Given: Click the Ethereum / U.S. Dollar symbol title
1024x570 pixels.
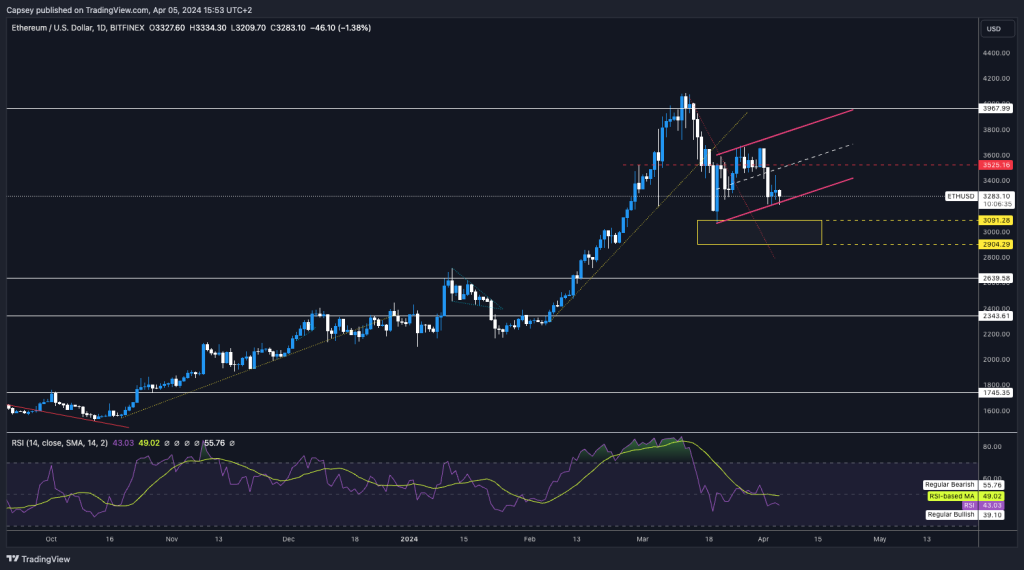Looking at the screenshot, I should coord(50,28).
